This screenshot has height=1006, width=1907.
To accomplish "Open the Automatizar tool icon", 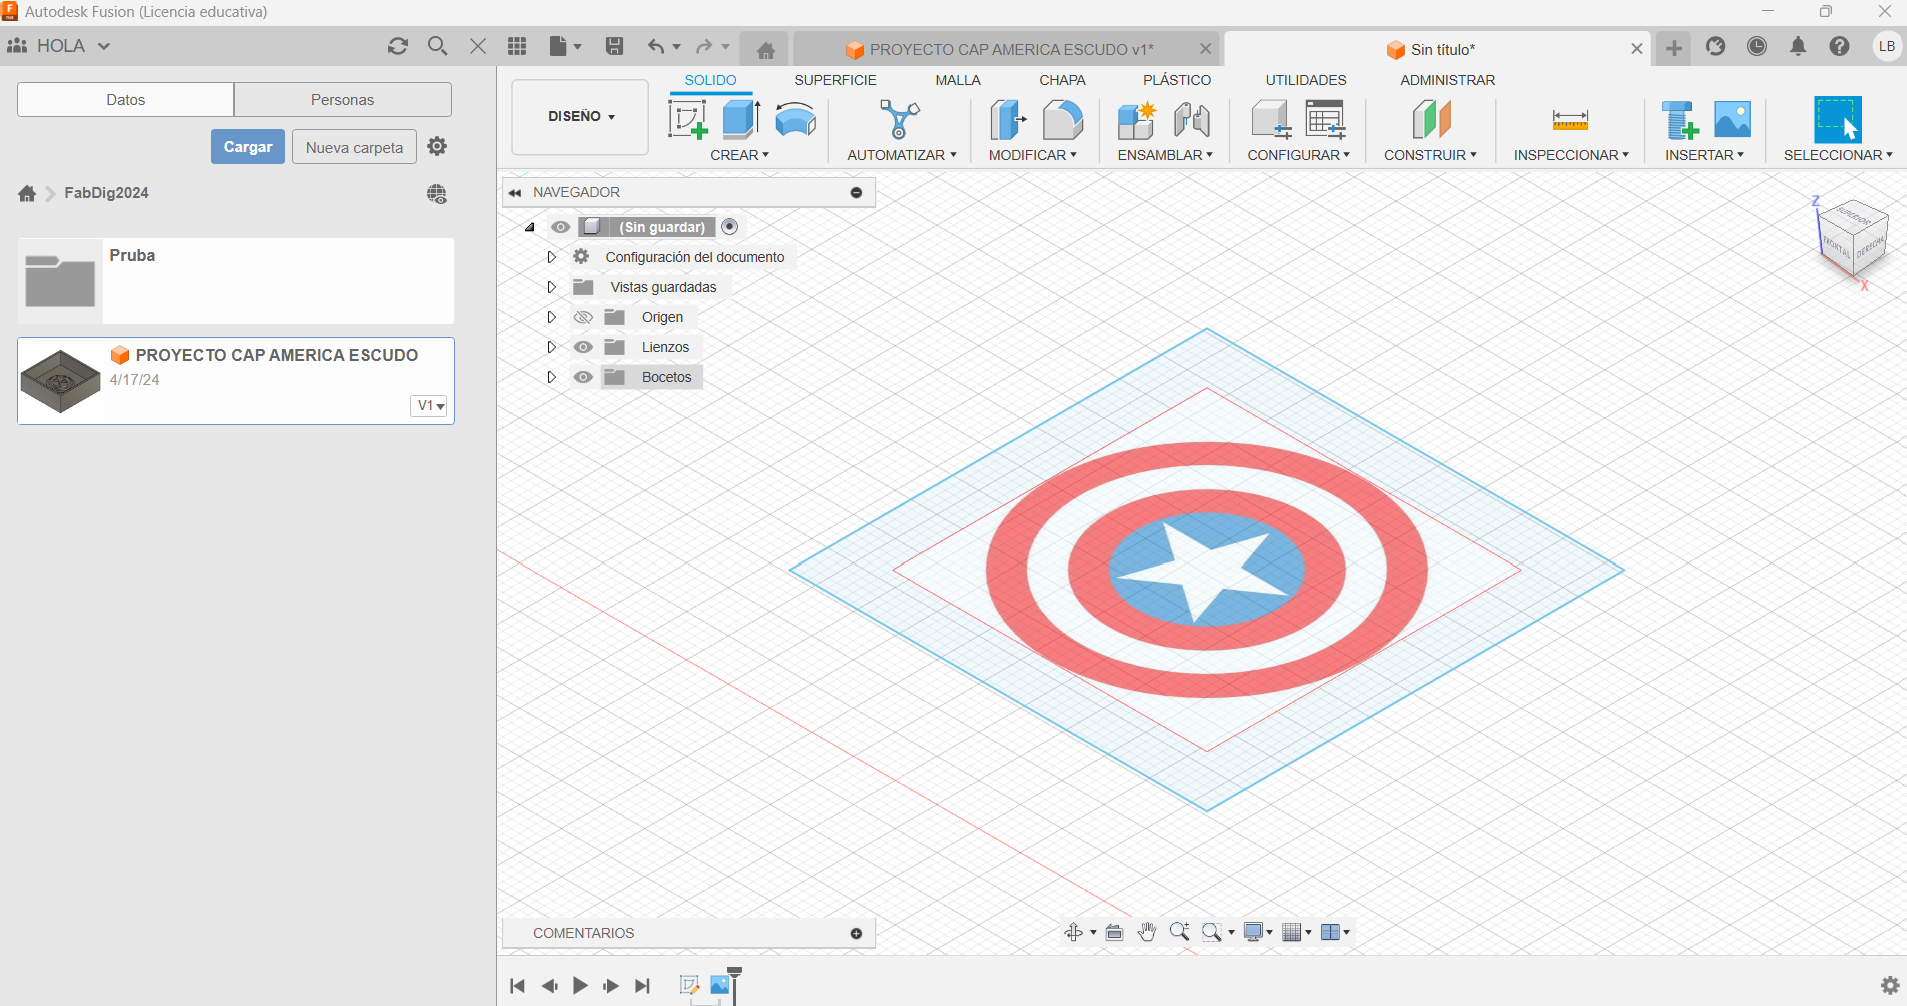I will (900, 119).
